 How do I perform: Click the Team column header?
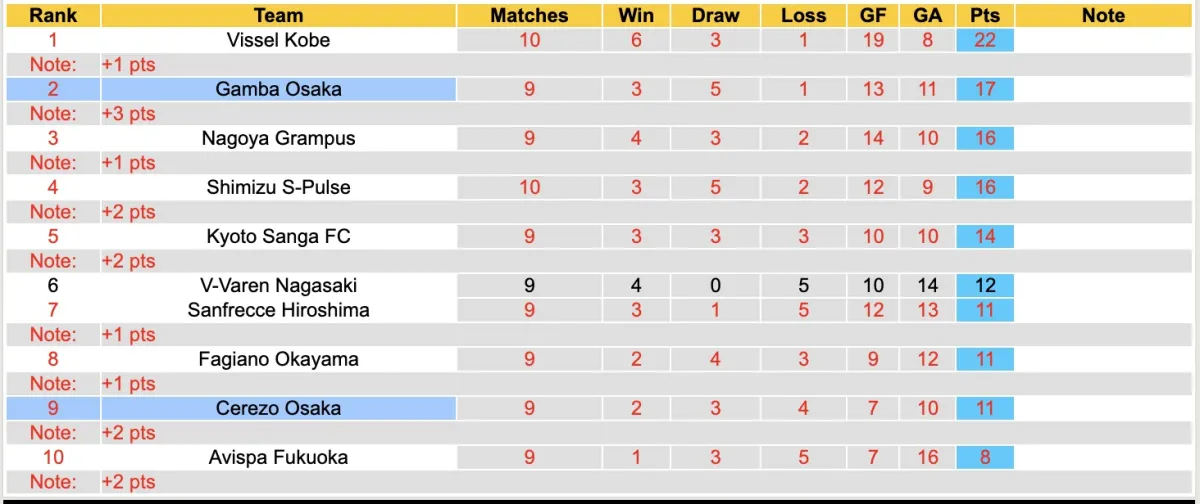(x=278, y=16)
